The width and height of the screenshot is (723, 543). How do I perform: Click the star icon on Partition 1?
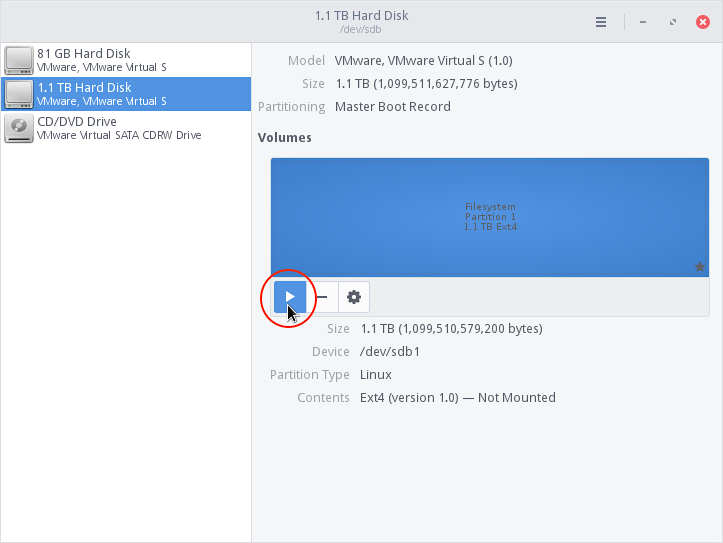700,267
